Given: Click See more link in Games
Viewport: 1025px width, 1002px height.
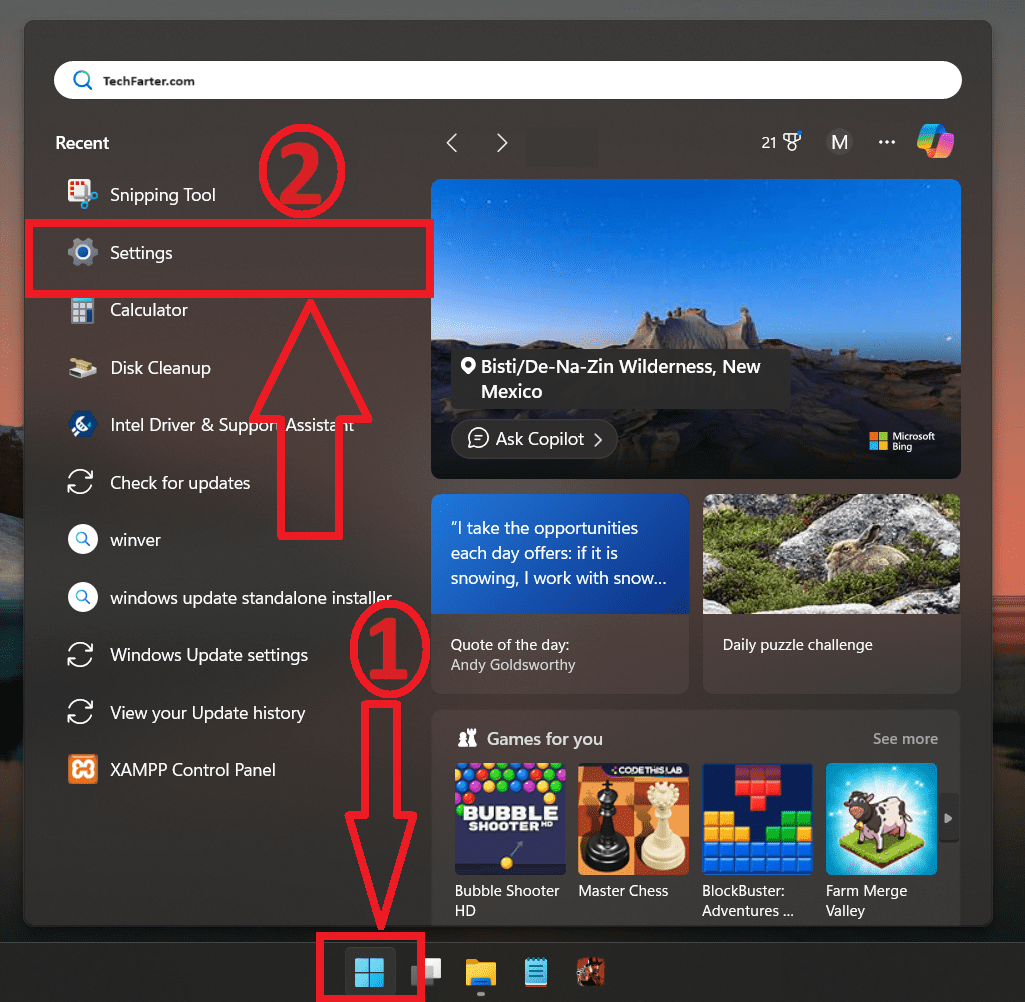Looking at the screenshot, I should click(x=905, y=739).
